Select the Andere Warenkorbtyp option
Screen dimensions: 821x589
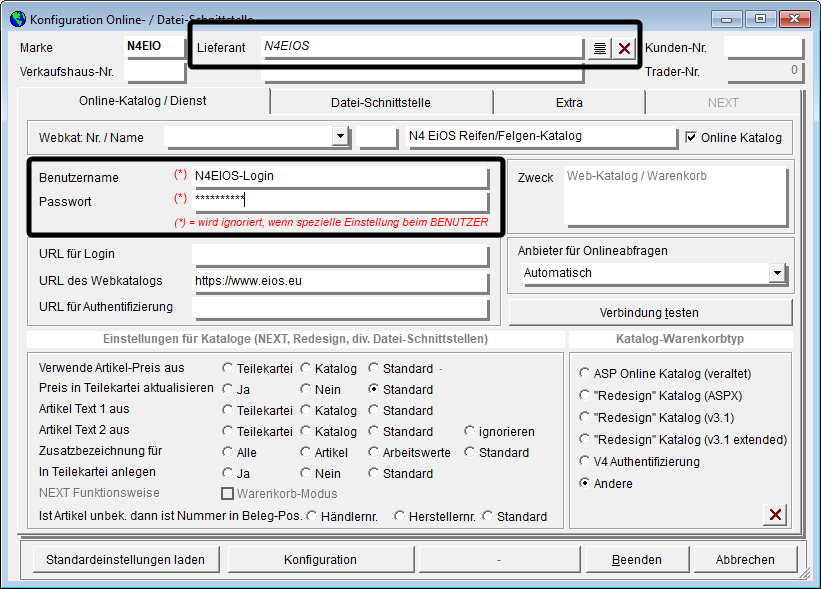pyautogui.click(x=584, y=483)
